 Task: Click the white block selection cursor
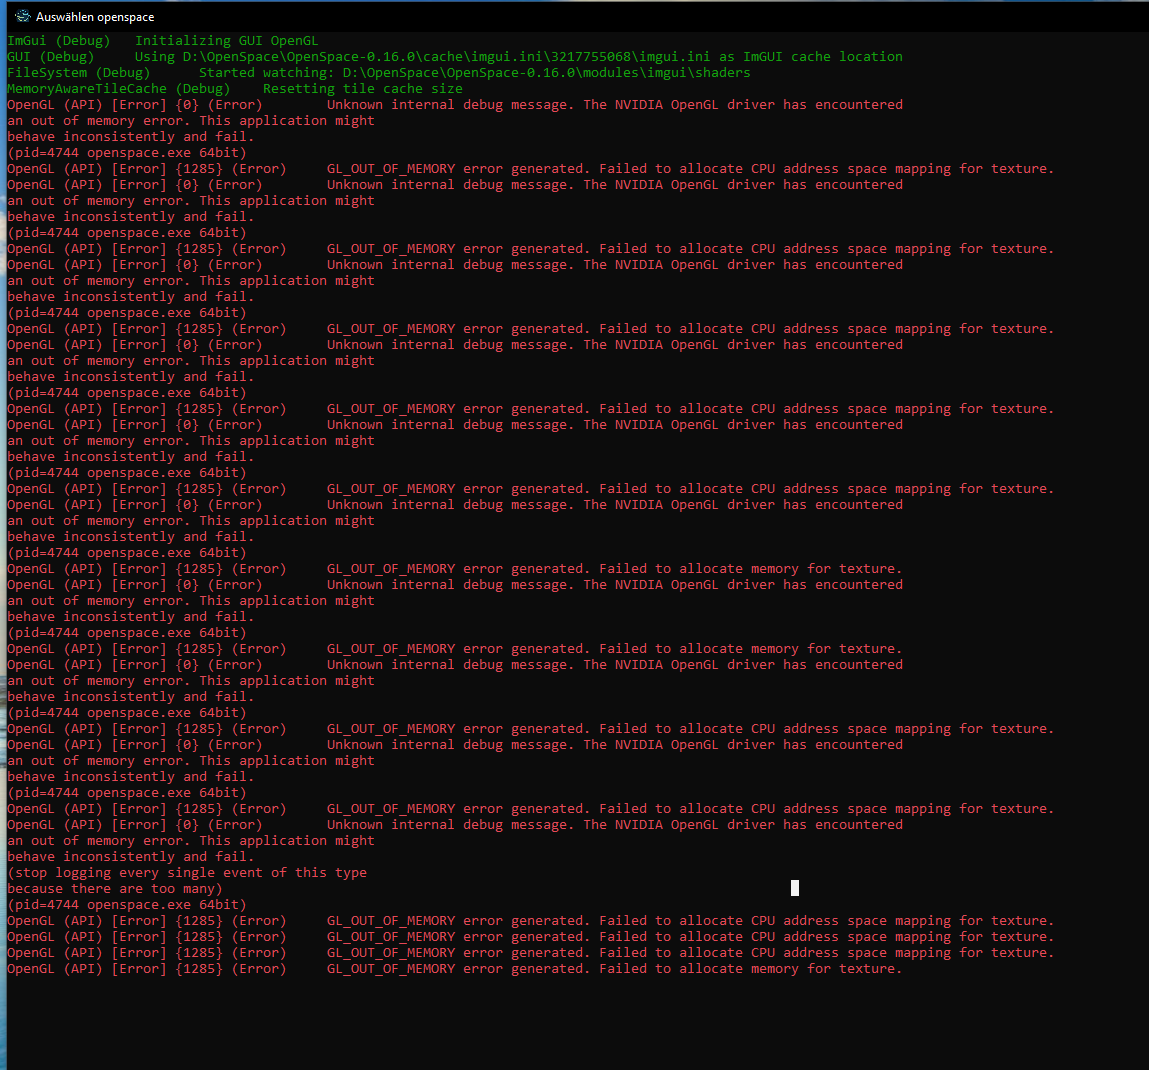click(x=795, y=888)
